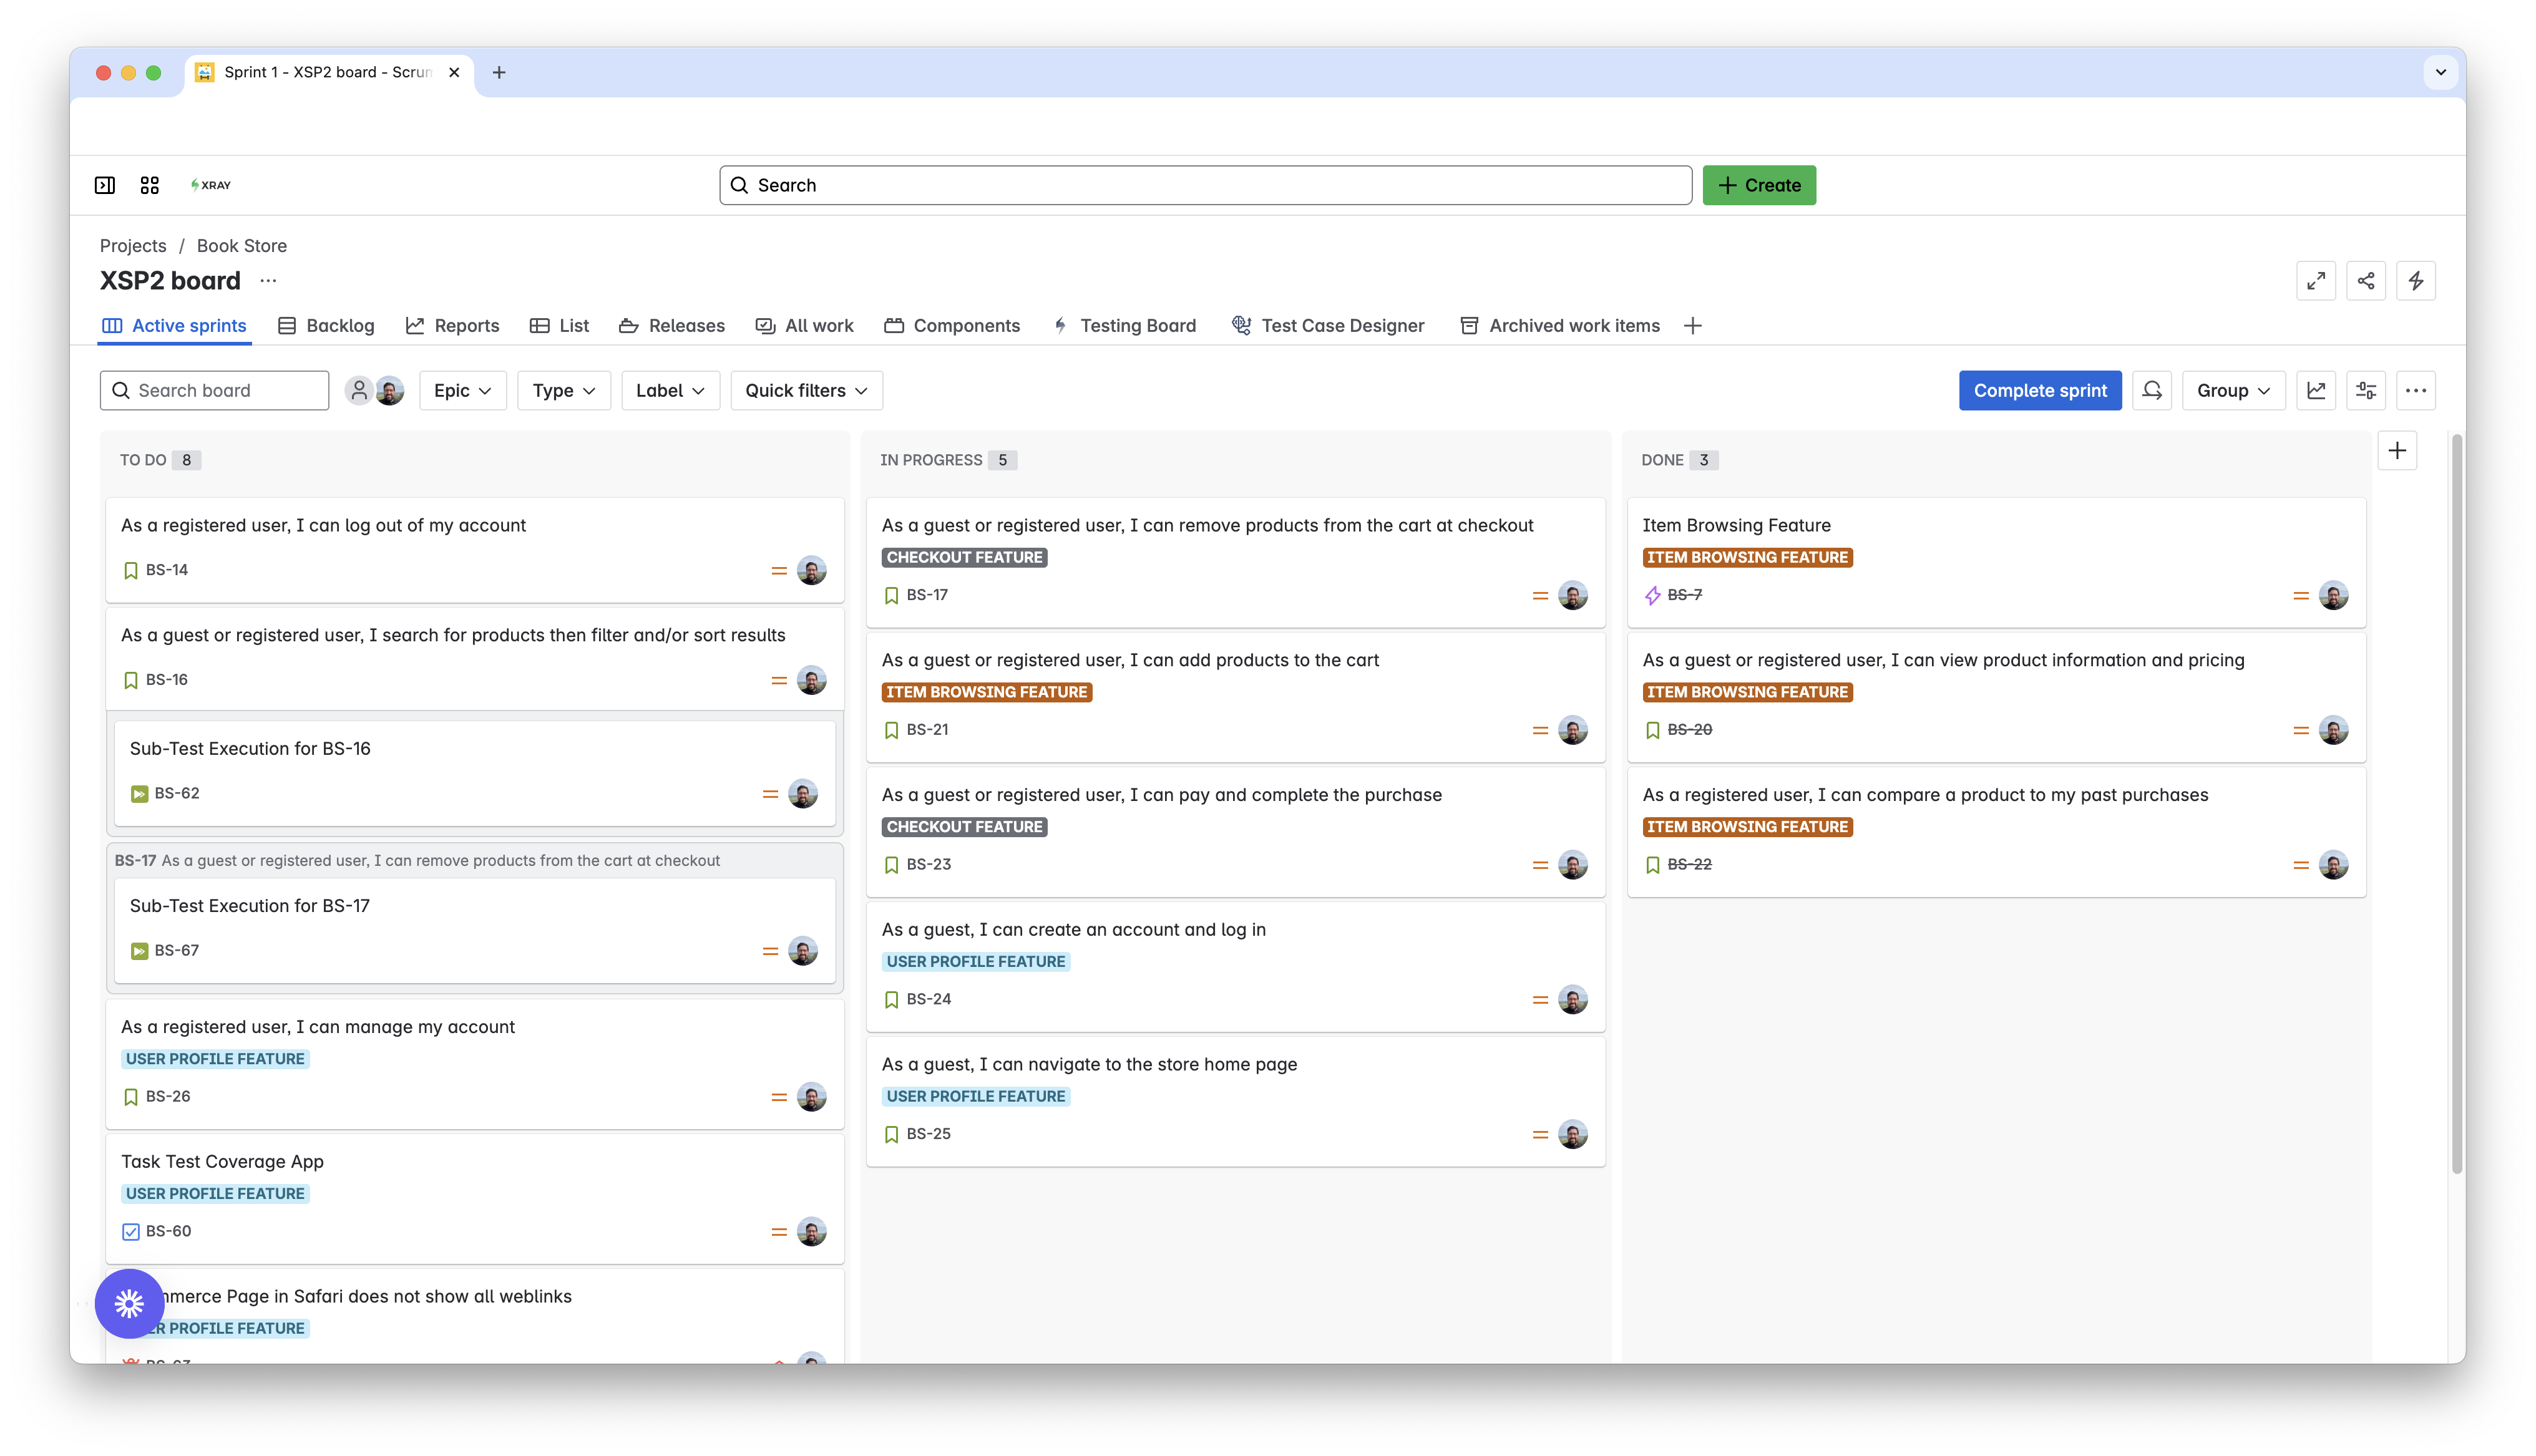The width and height of the screenshot is (2536, 1456).
Task: Filter by unassigned avatar icon
Action: coord(358,390)
